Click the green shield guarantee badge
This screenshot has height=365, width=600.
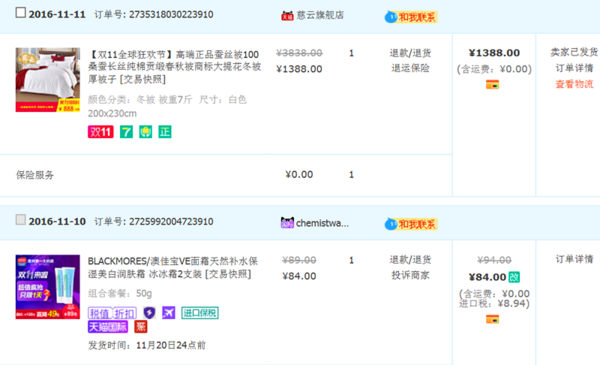(x=145, y=132)
